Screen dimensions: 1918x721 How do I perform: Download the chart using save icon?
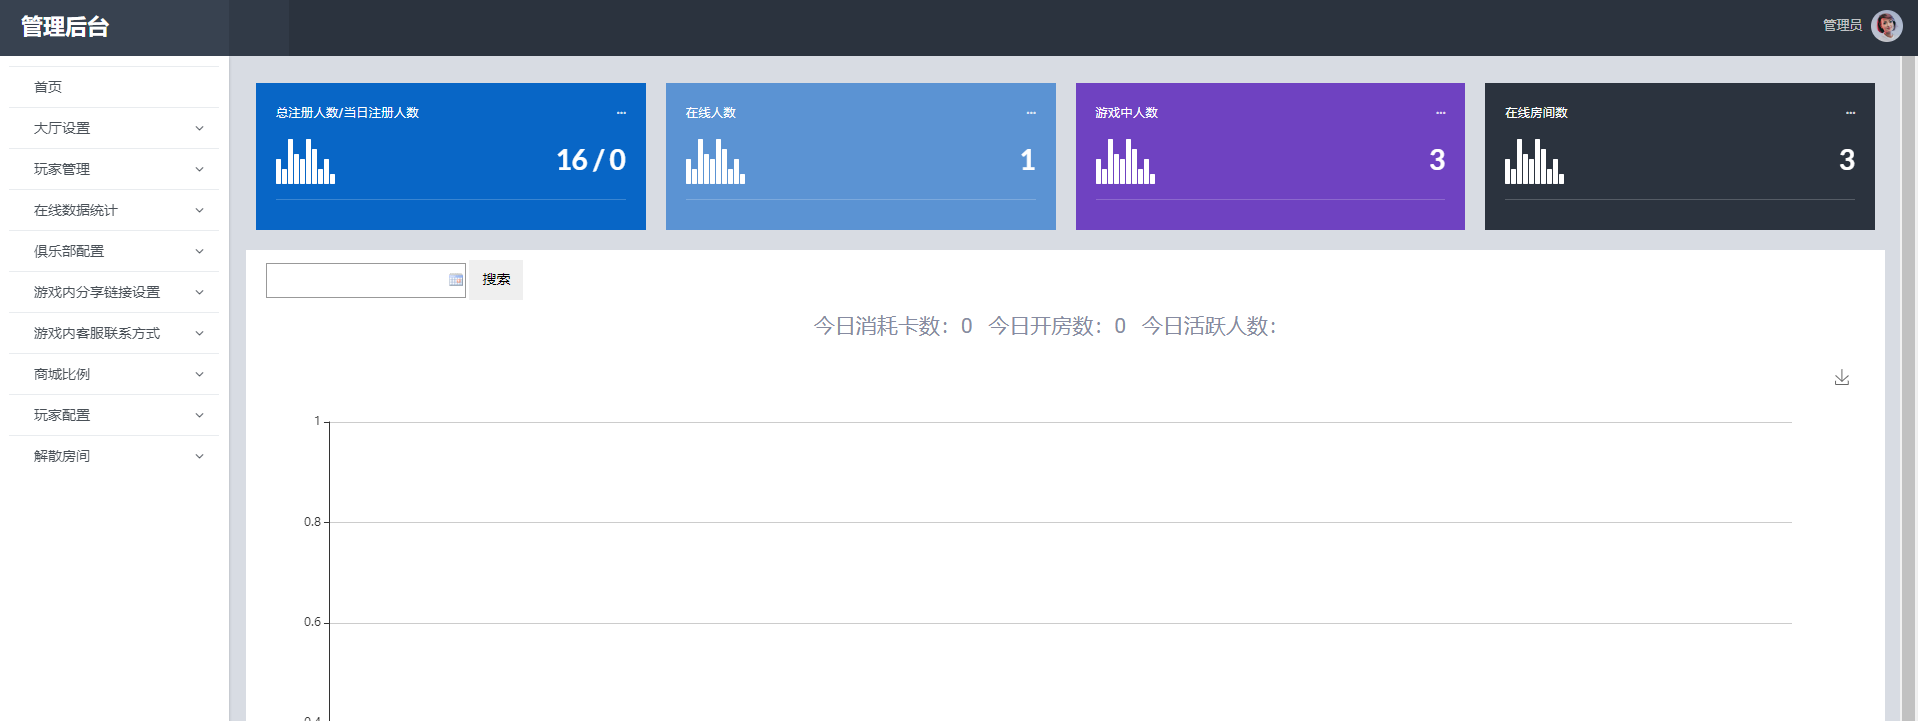pyautogui.click(x=1842, y=377)
